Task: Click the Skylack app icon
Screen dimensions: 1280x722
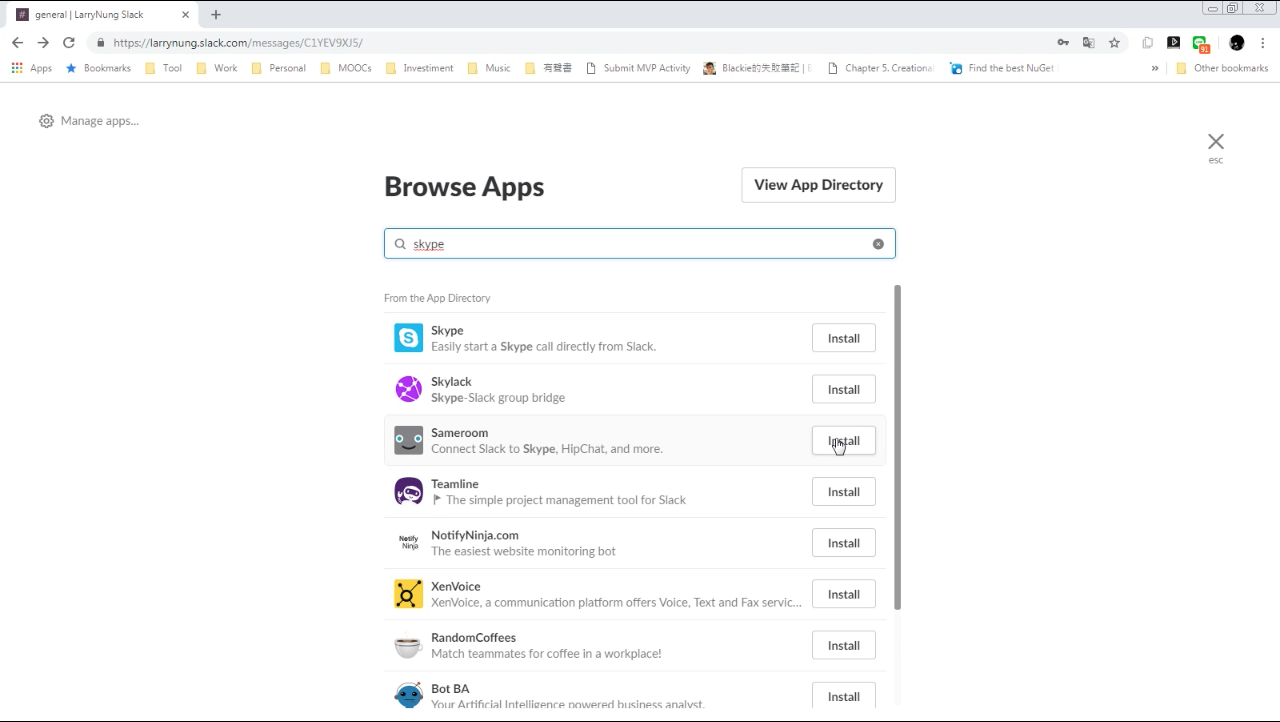Action: [x=408, y=389]
